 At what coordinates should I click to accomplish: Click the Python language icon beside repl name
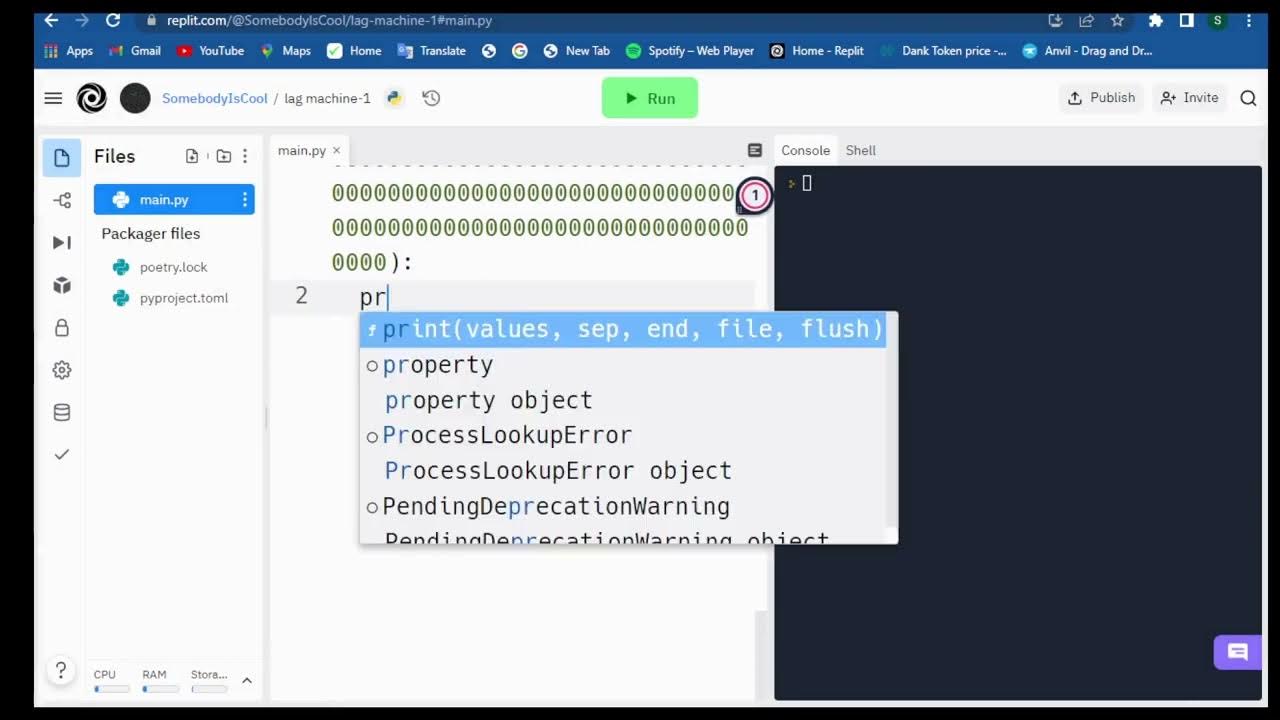point(394,98)
